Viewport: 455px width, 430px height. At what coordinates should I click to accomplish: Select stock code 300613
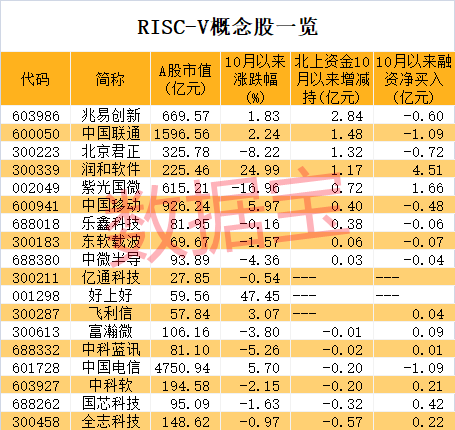coord(36,332)
